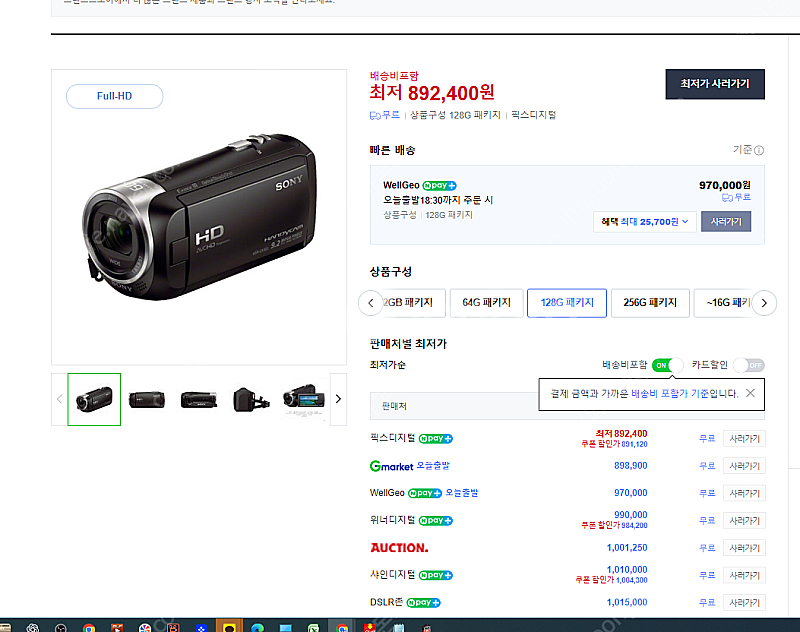Image resolution: width=800 pixels, height=632 pixels.
Task: Click 사러가기 in the Gmarket row
Action: [744, 466]
